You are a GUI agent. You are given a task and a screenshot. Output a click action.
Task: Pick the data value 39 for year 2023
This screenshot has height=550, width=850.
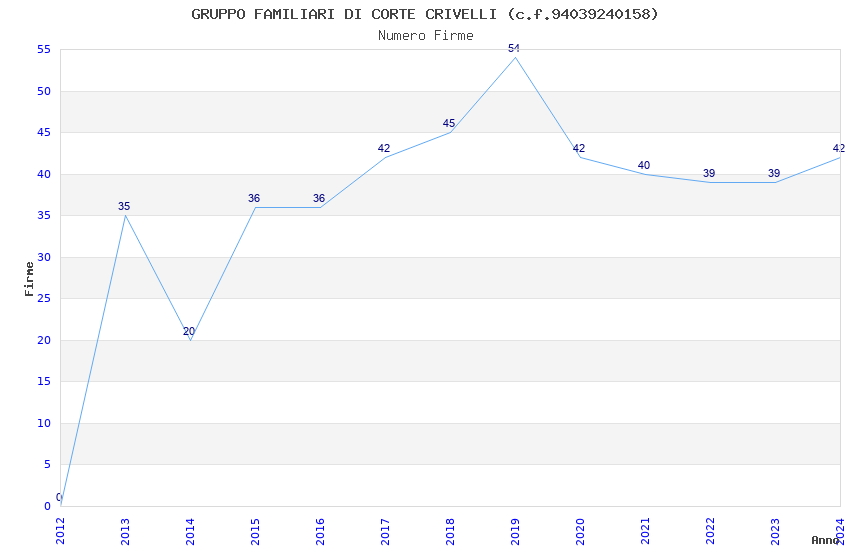tap(774, 173)
